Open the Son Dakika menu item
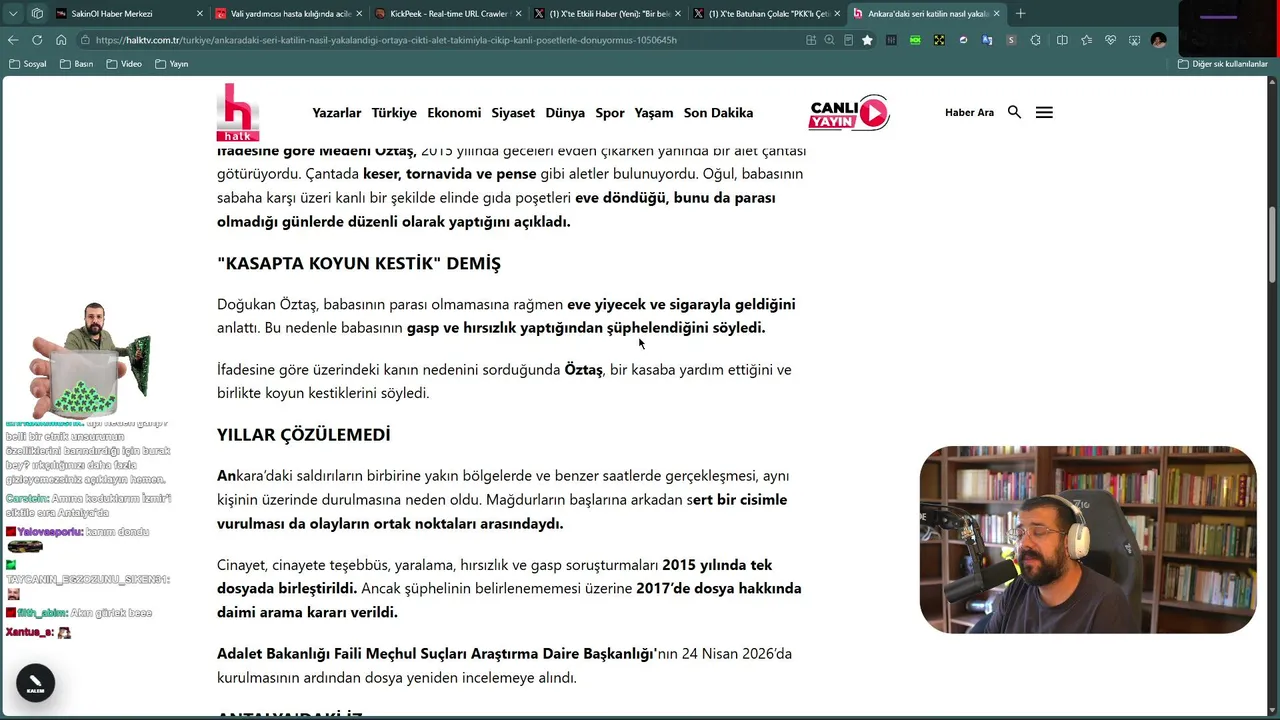The image size is (1280, 720). point(718,113)
